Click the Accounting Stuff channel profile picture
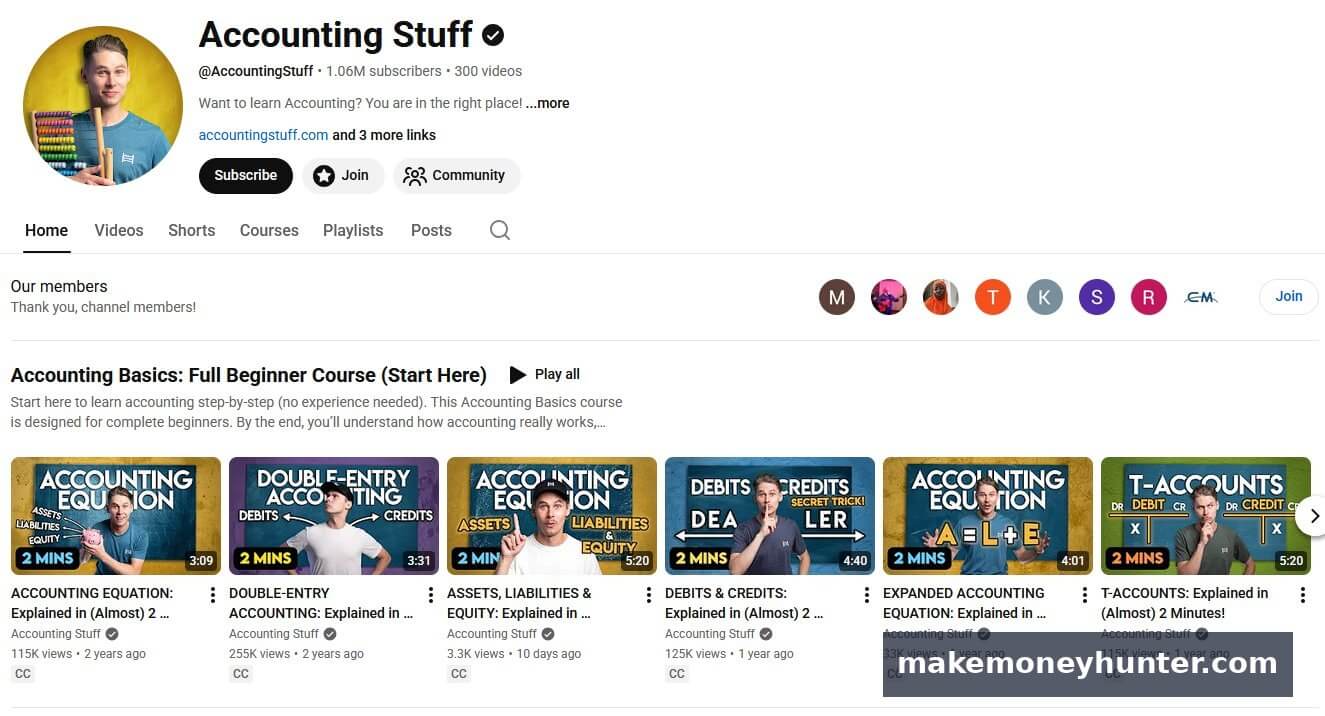Viewport: 1325px width, 716px height. 103,106
